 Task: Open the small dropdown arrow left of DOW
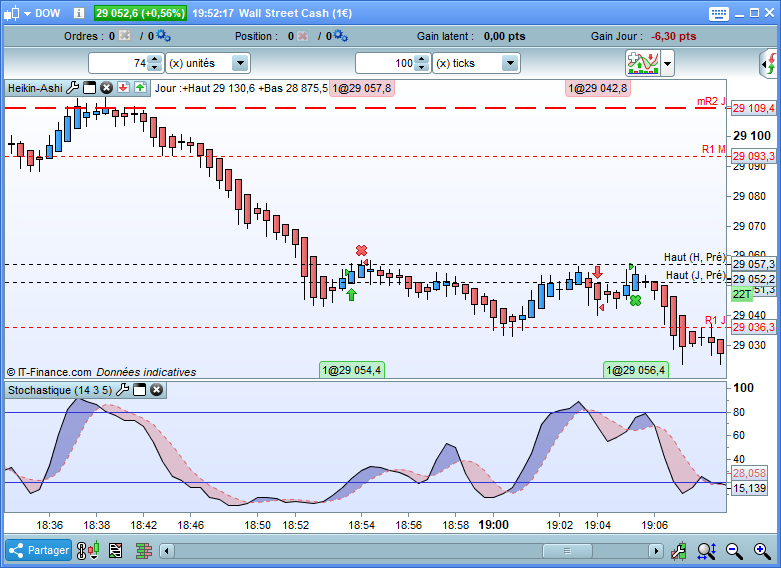[27, 14]
